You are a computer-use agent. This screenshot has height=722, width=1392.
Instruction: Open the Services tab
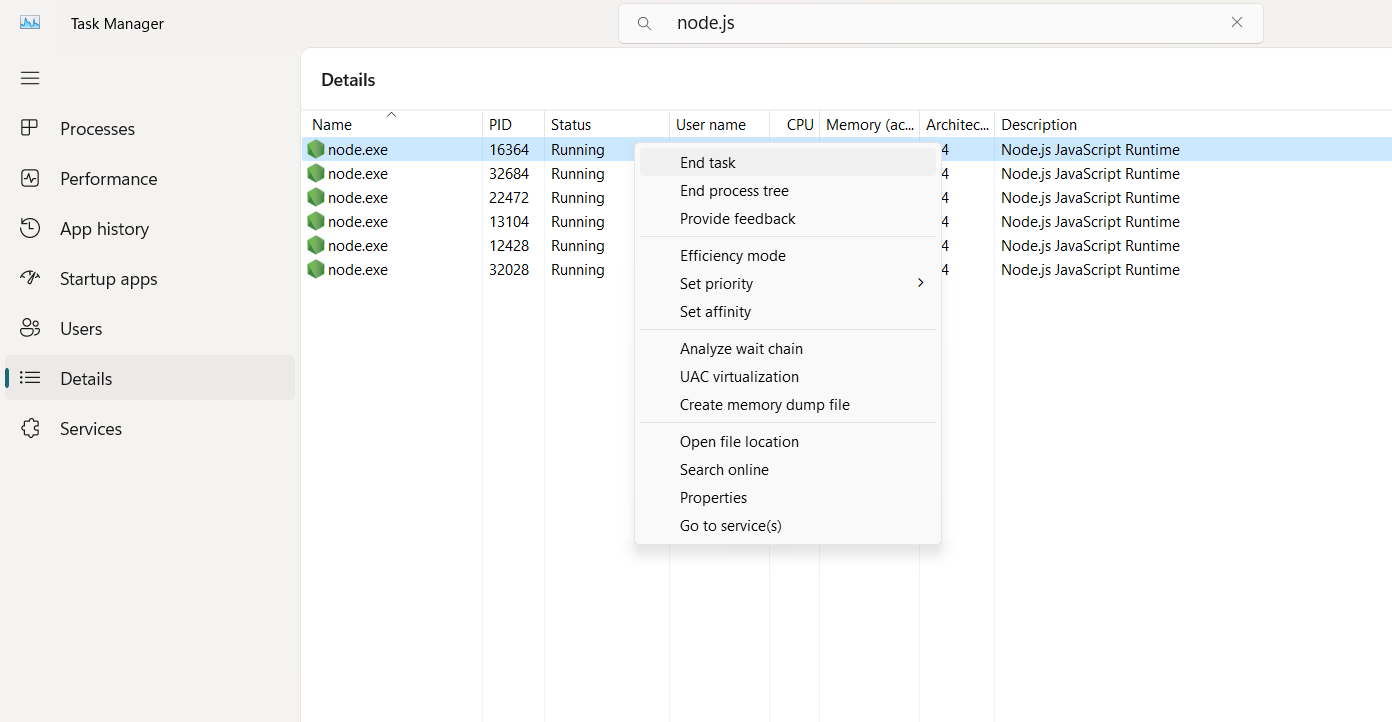(x=150, y=428)
